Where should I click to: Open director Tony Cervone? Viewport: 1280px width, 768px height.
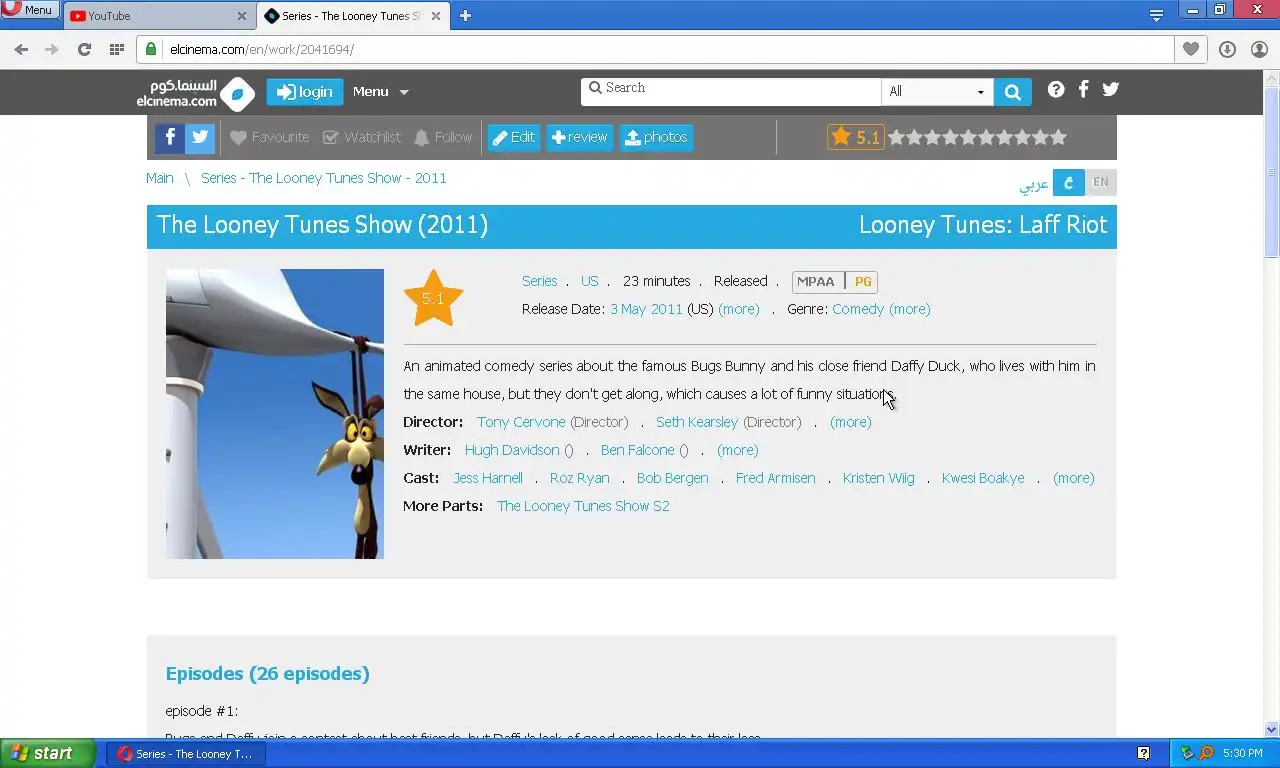[x=521, y=422]
